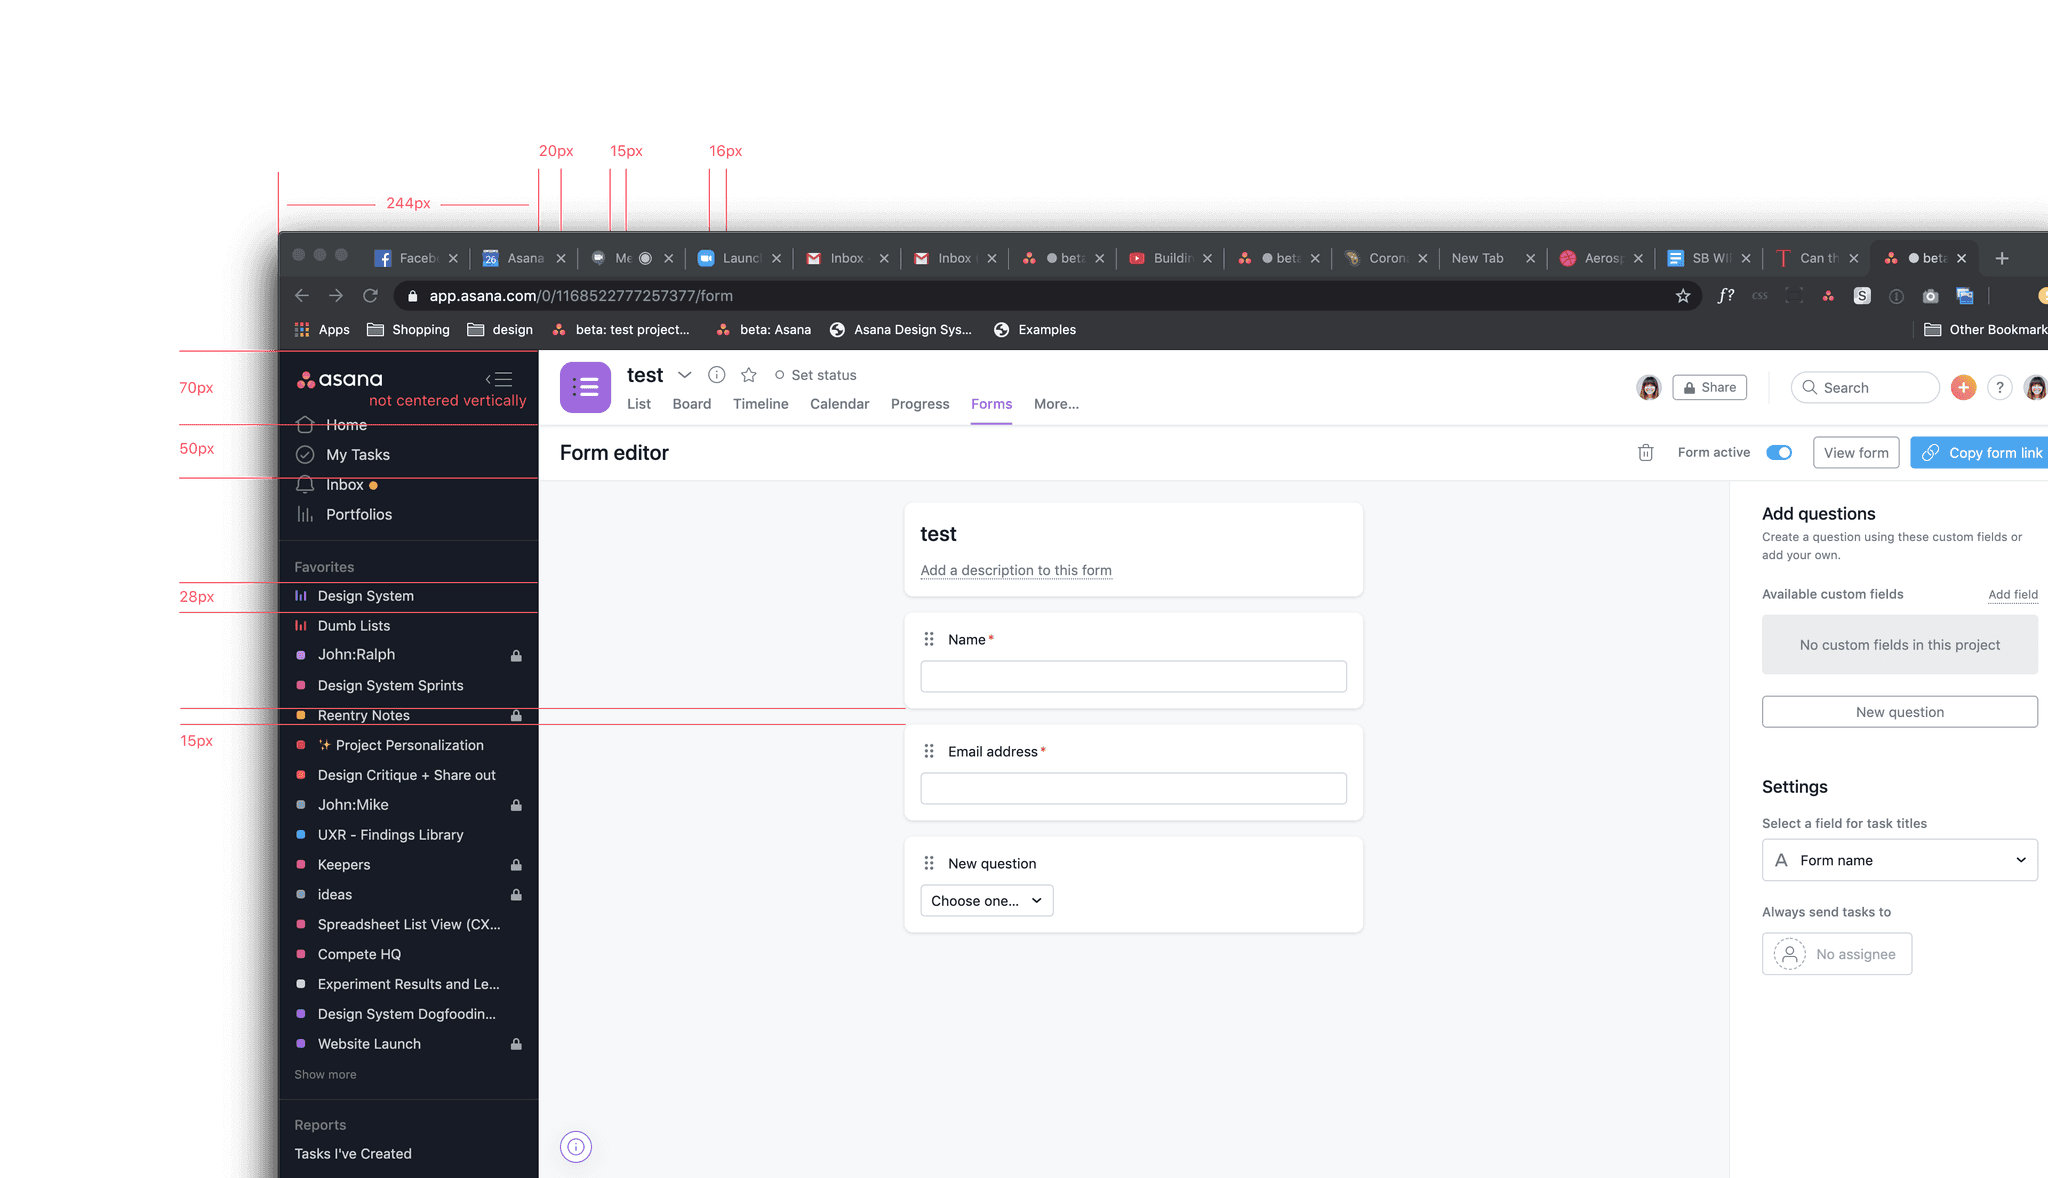Image resolution: width=2048 pixels, height=1178 pixels.
Task: Click Add a description to this form
Action: pyautogui.click(x=1015, y=570)
